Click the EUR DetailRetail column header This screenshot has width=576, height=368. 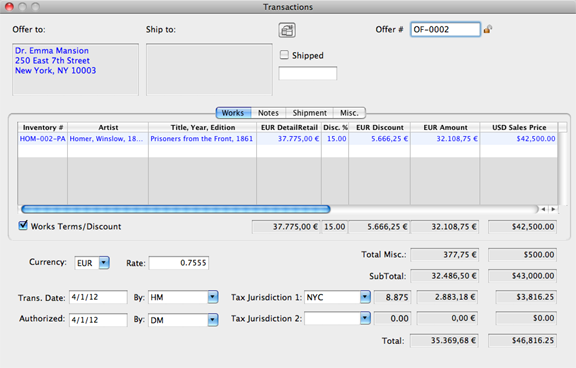(x=289, y=127)
